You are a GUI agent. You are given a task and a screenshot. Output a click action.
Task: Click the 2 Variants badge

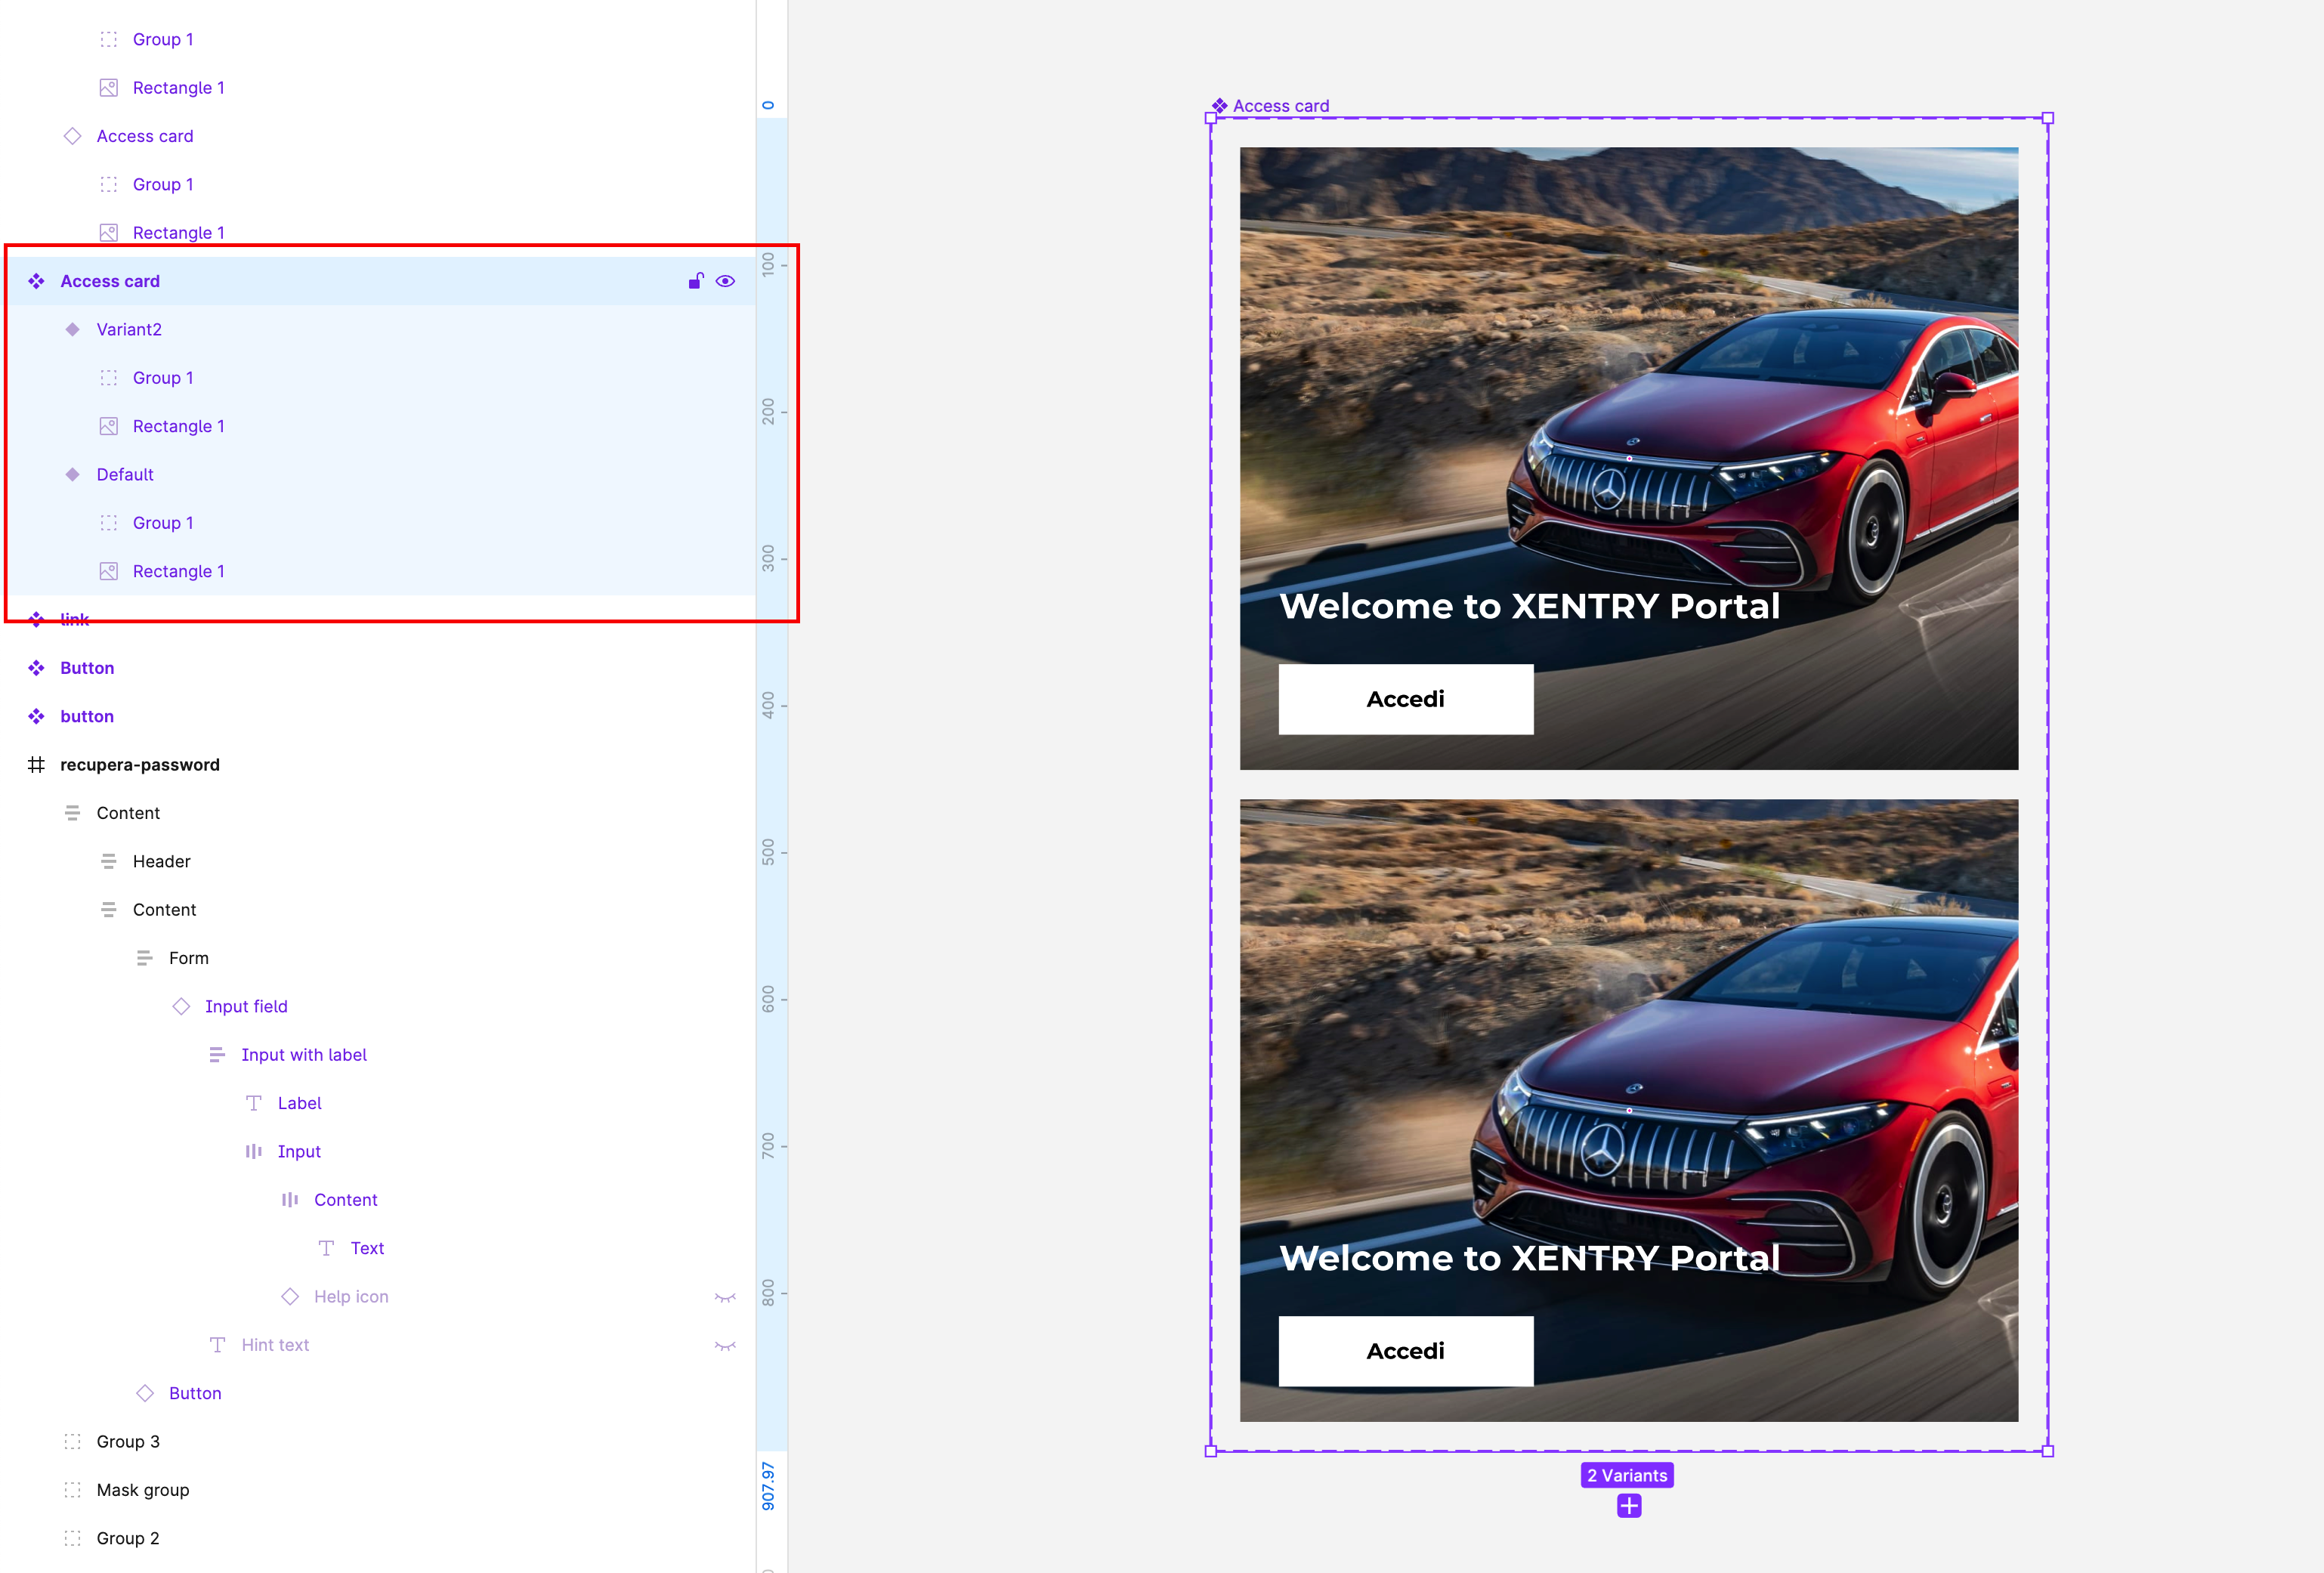[x=1627, y=1475]
